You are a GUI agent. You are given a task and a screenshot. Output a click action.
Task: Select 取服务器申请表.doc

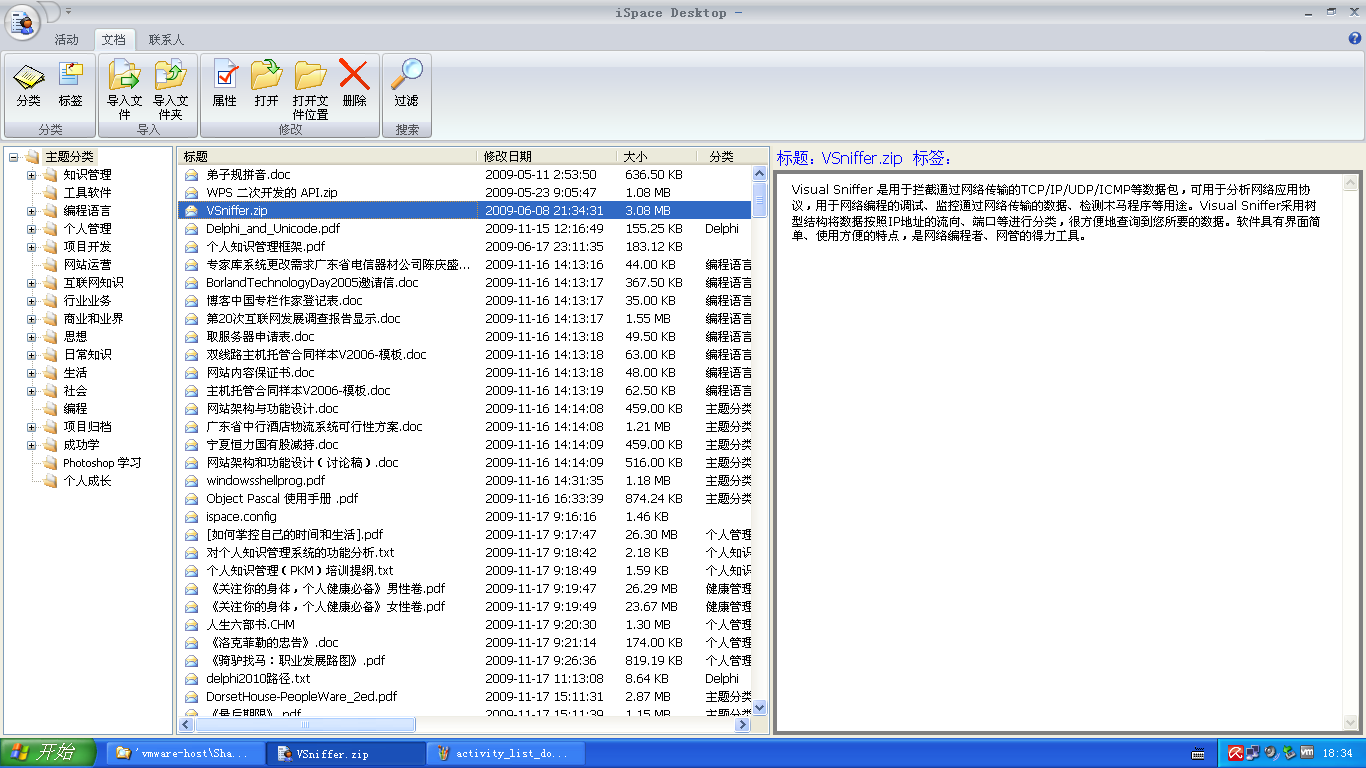pyautogui.click(x=260, y=337)
